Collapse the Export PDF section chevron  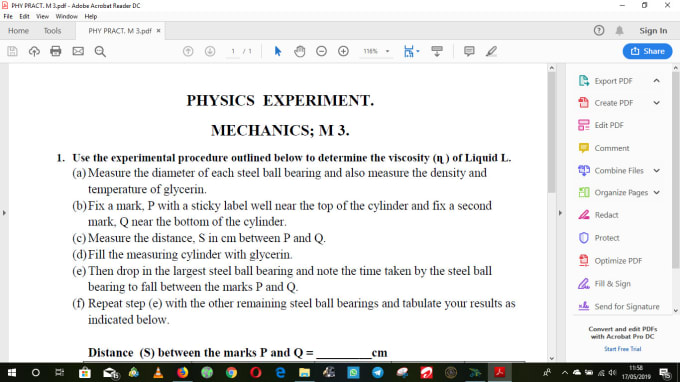click(x=657, y=81)
